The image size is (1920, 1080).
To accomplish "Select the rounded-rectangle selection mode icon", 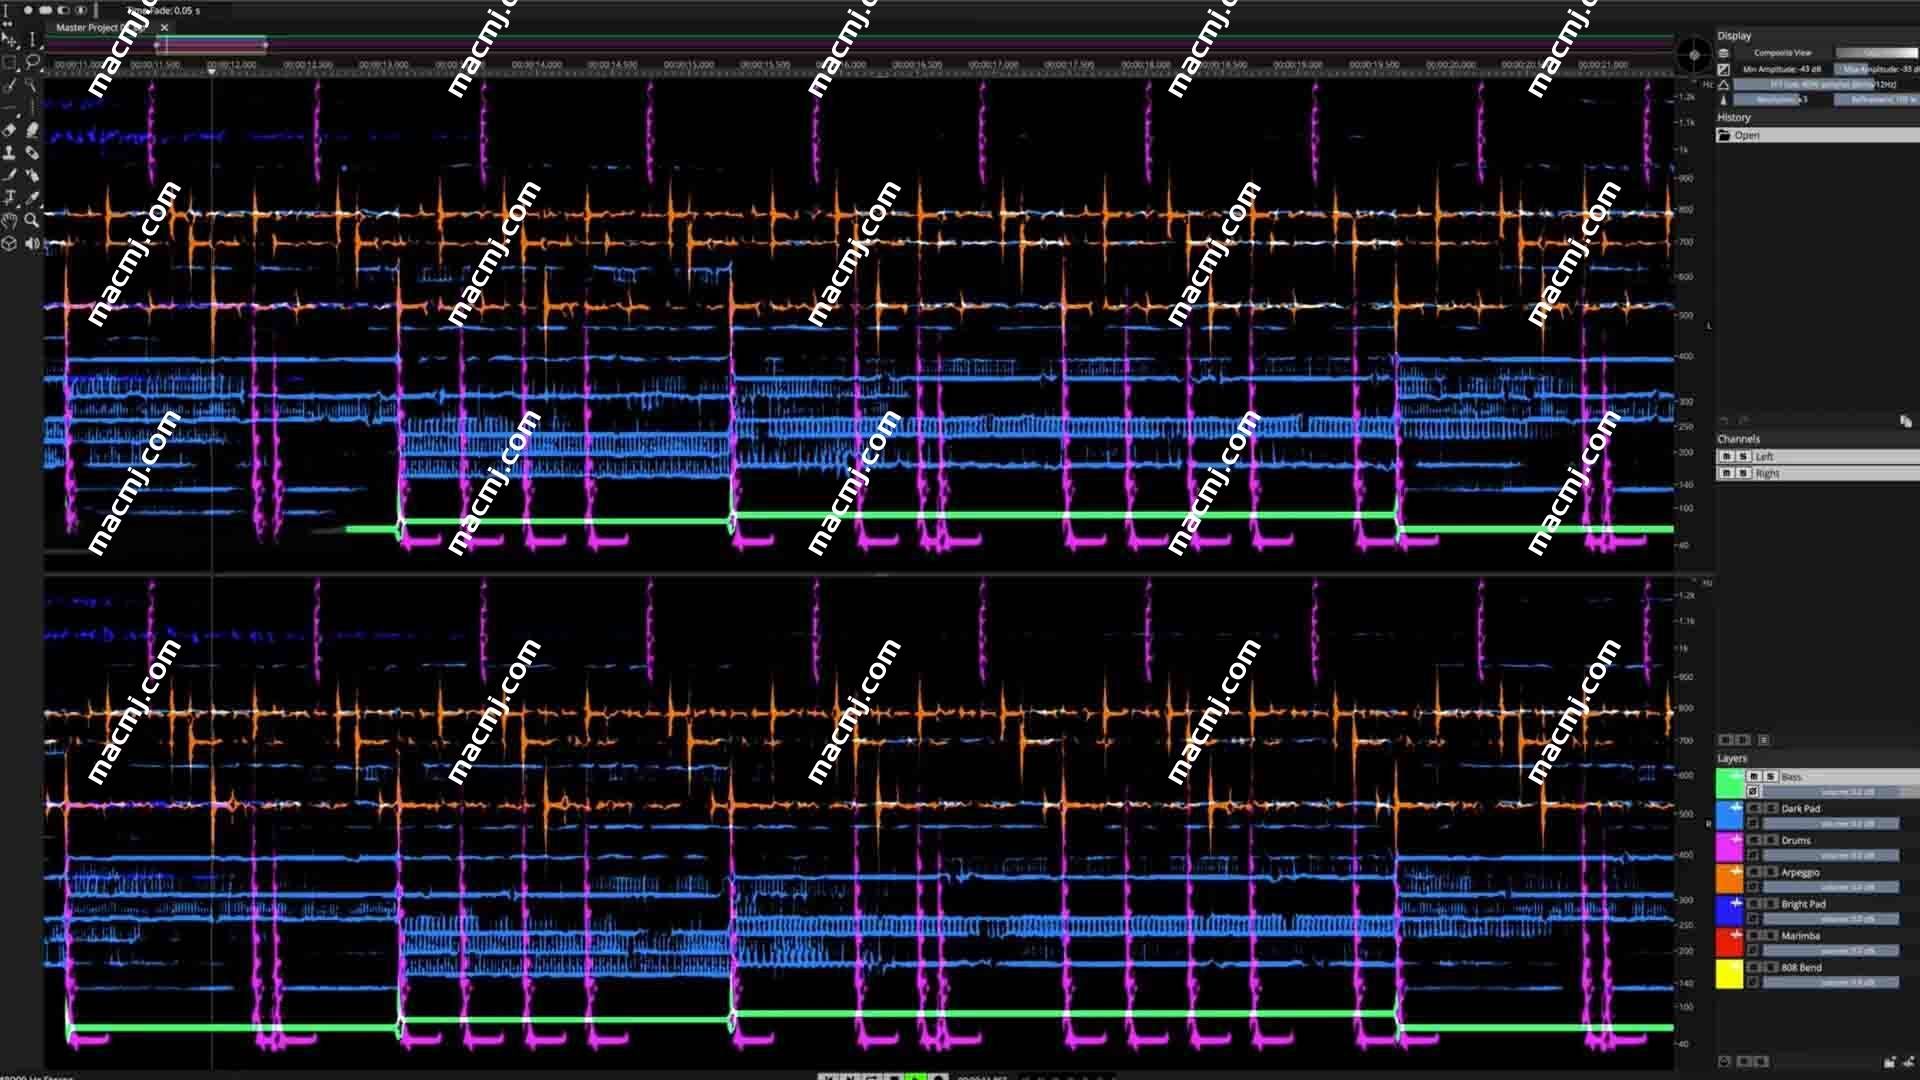I will click(46, 10).
